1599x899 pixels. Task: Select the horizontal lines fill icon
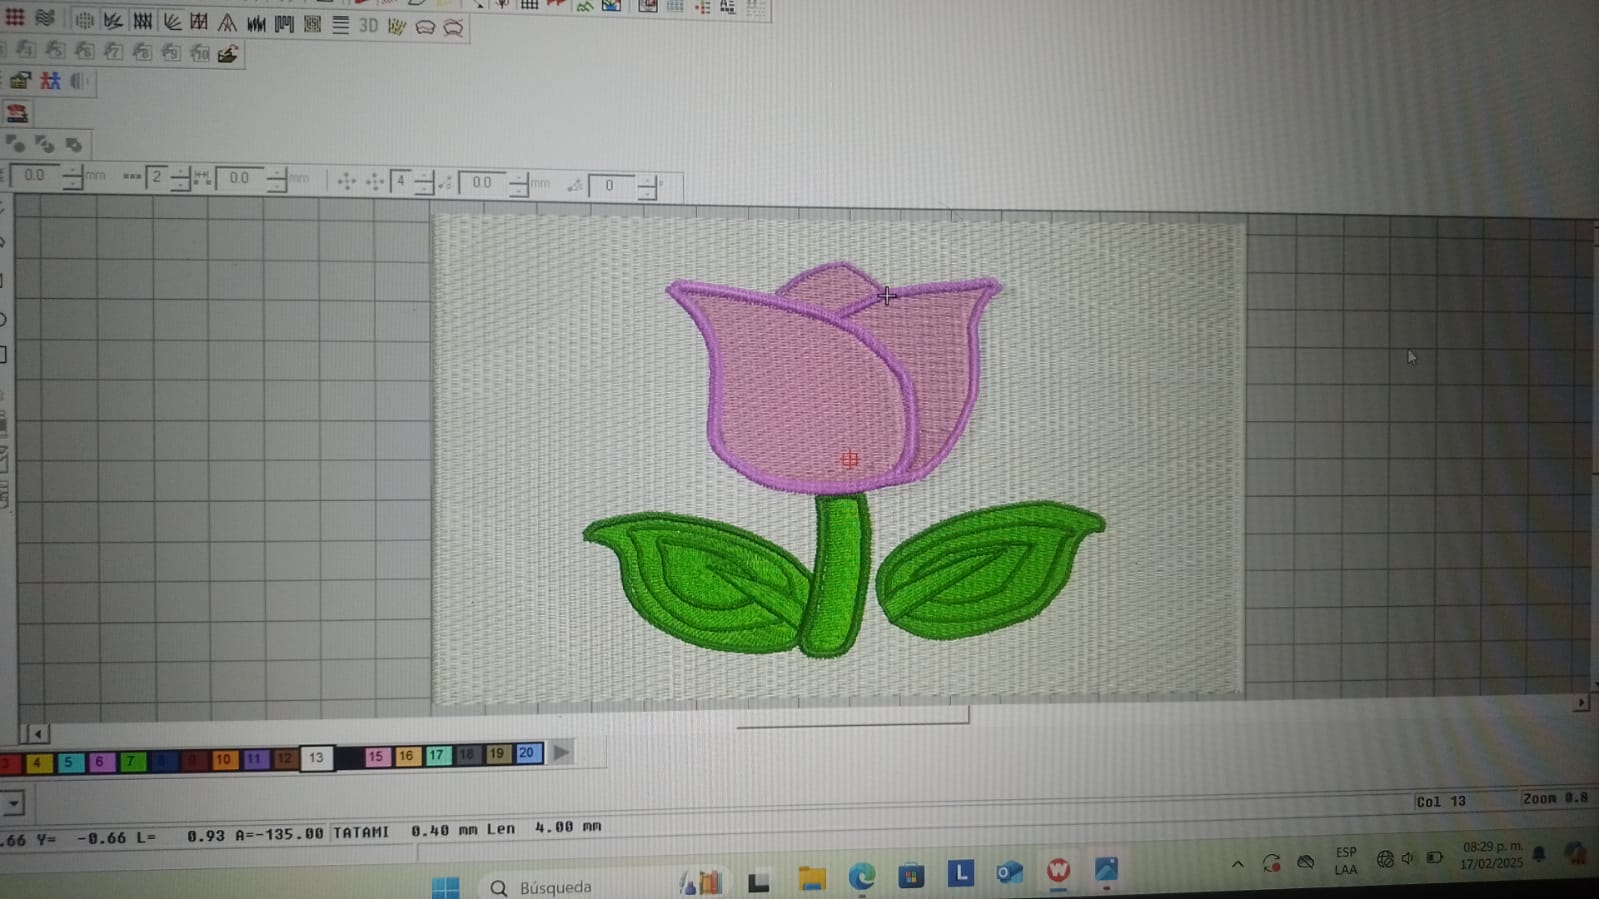(340, 25)
